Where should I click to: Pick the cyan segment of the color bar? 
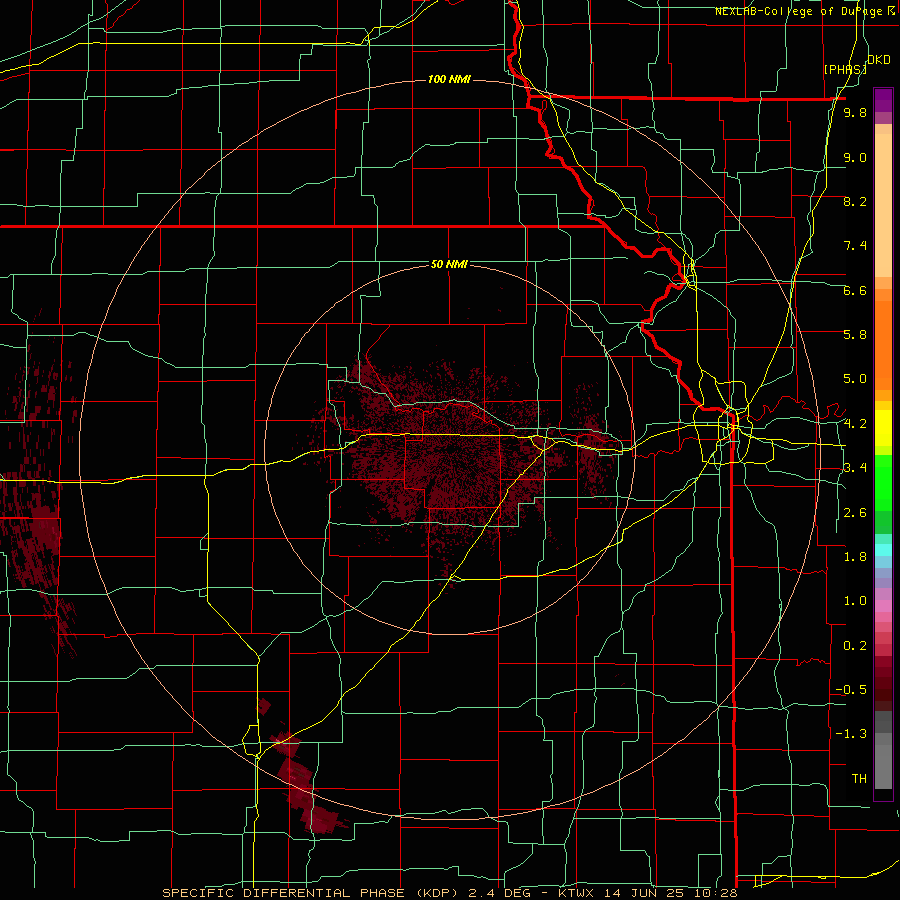(x=883, y=550)
